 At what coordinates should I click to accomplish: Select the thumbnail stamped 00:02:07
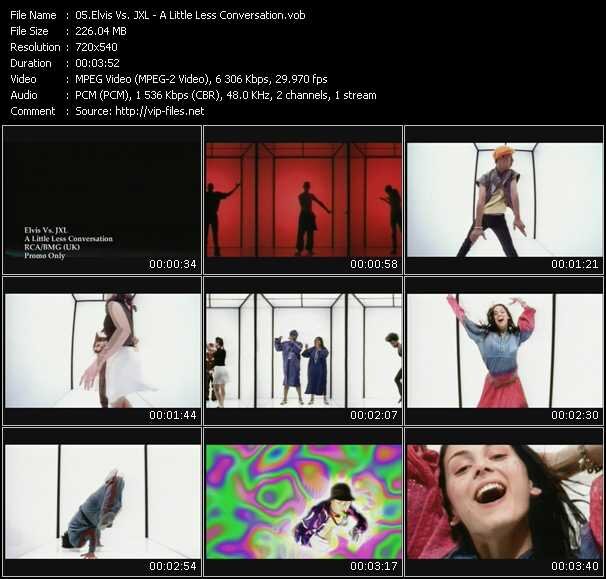coord(303,351)
